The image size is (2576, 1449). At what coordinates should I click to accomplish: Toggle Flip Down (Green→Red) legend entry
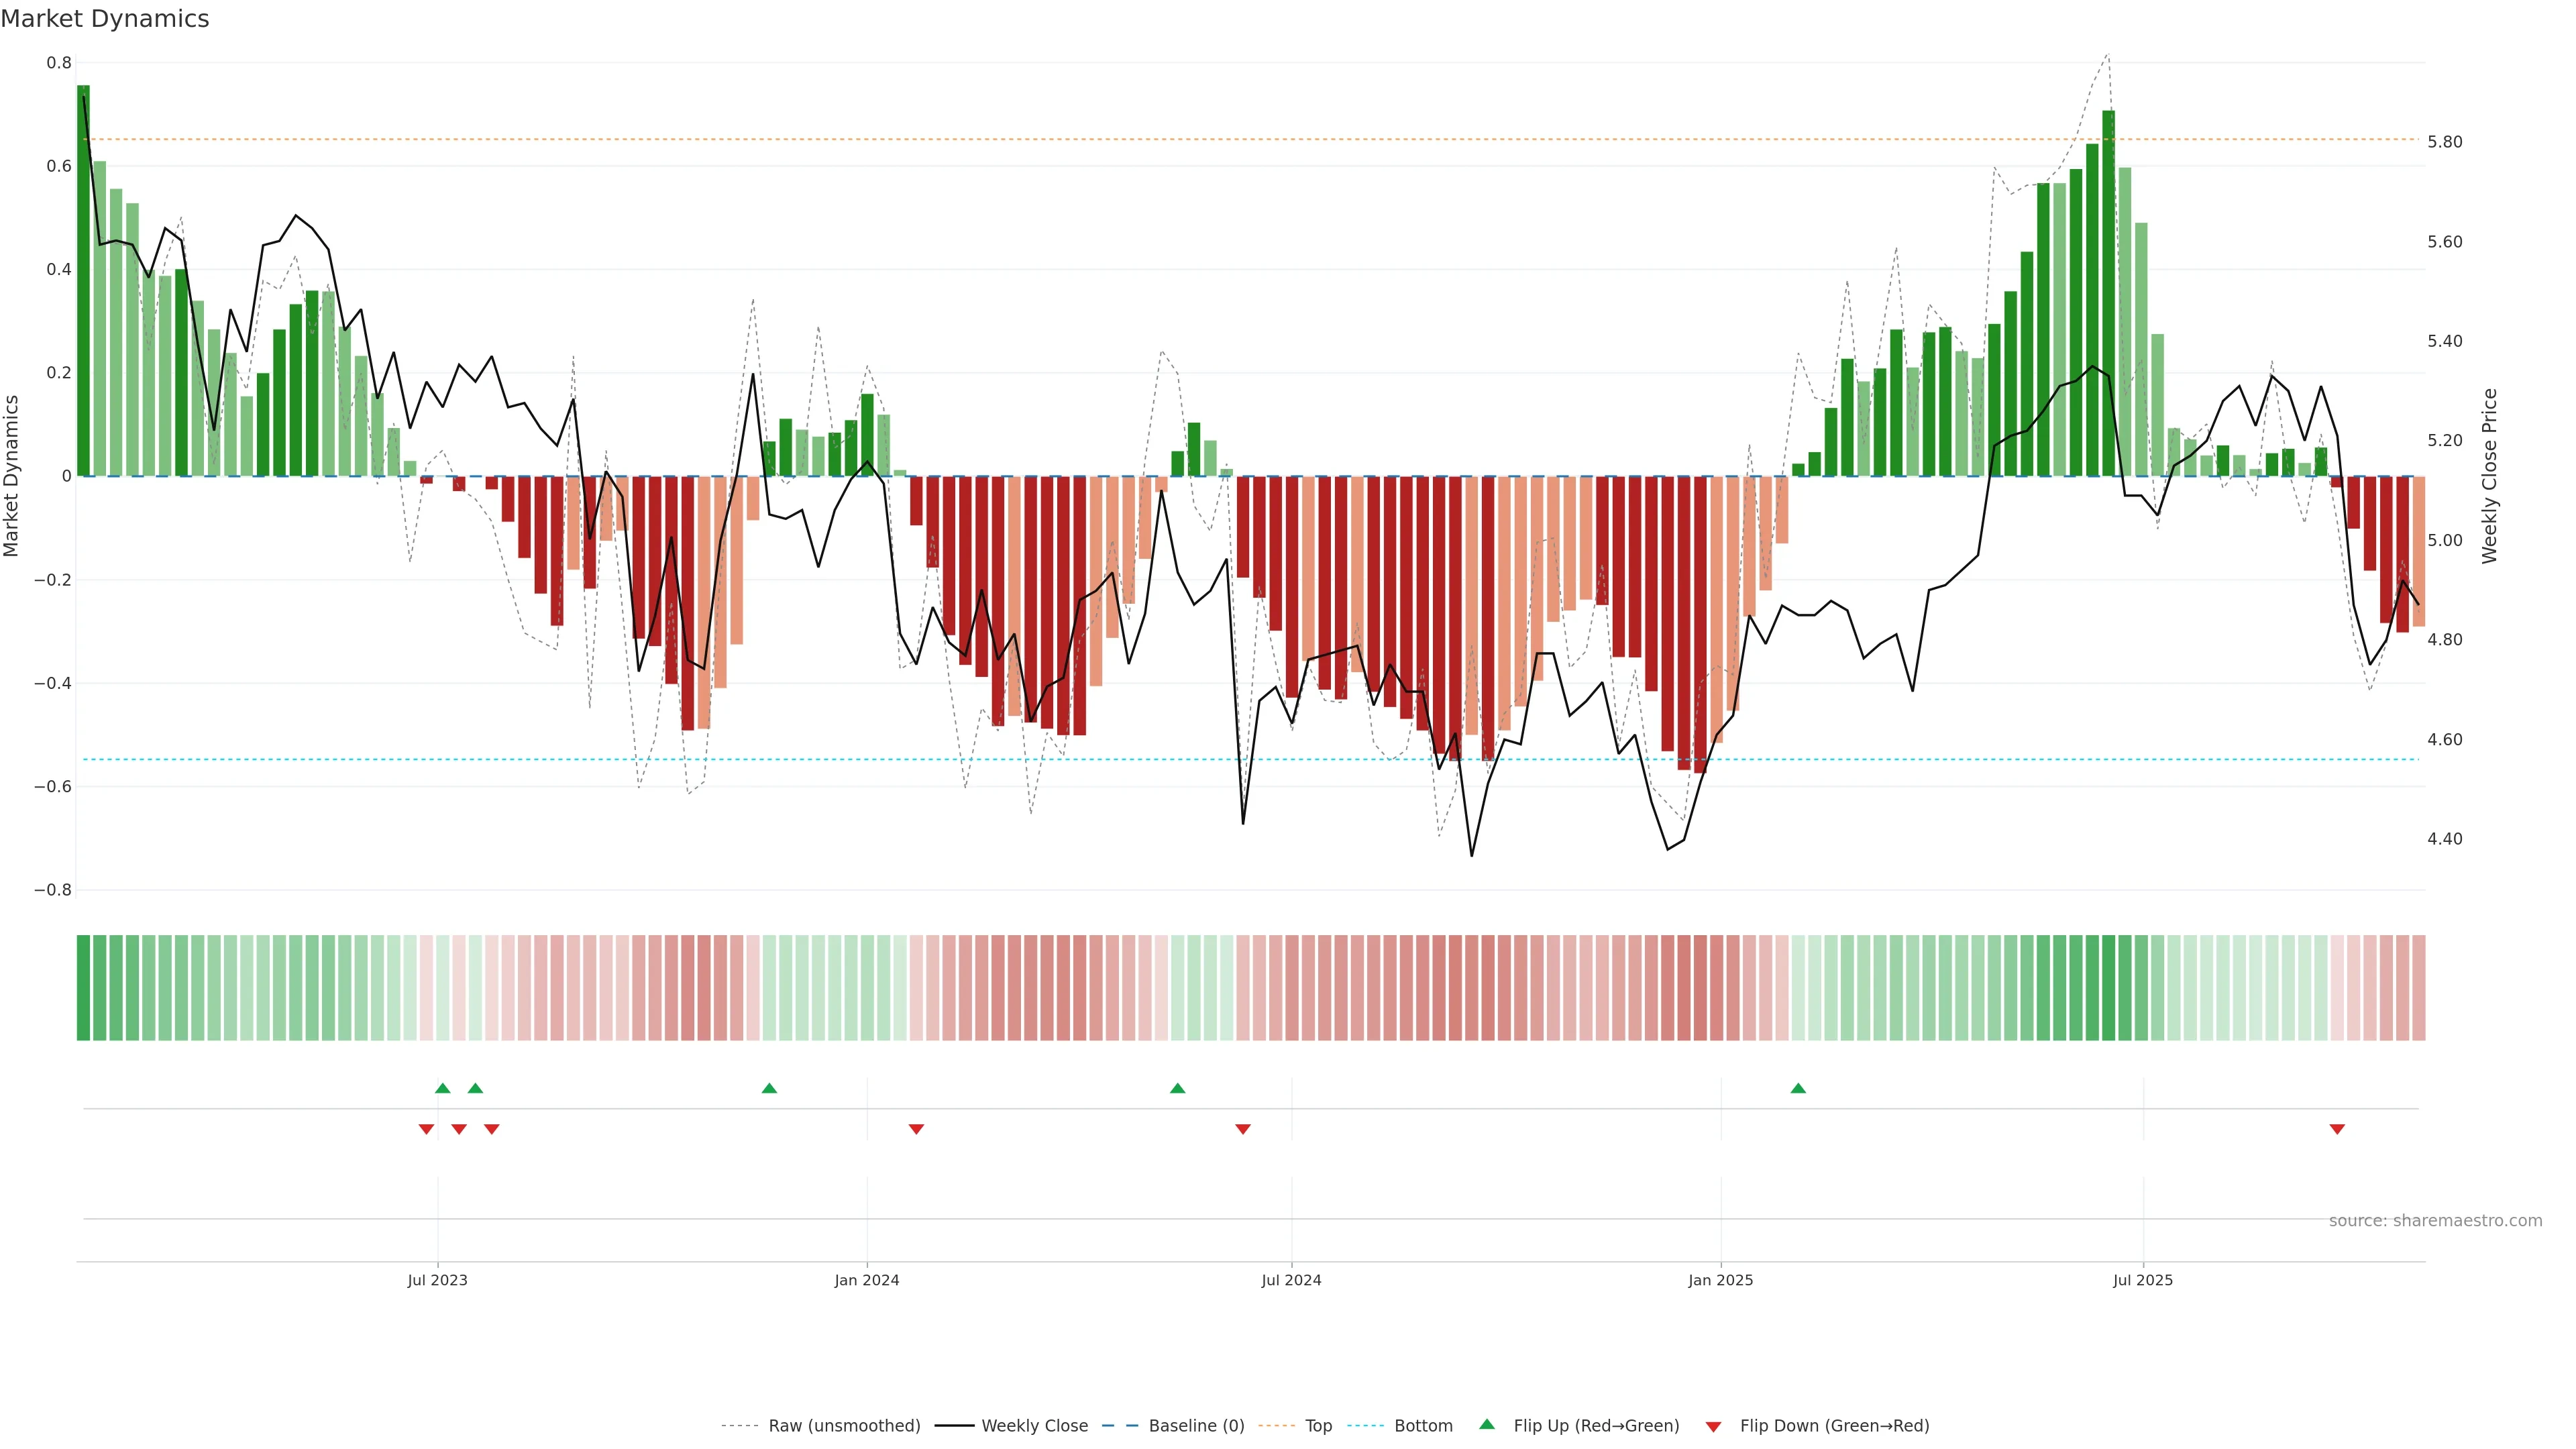[1834, 1426]
